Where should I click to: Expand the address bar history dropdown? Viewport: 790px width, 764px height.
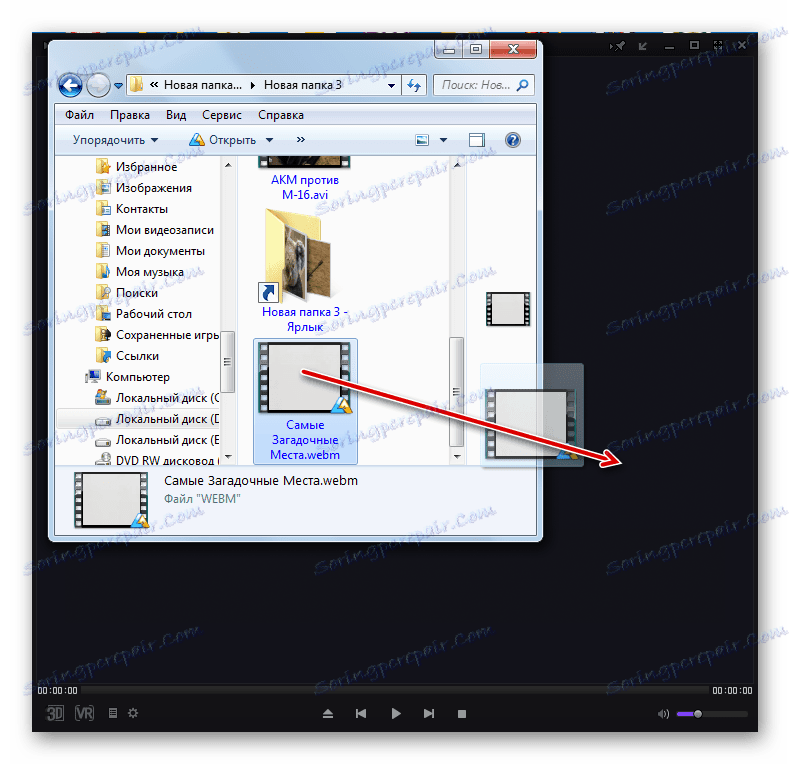coord(391,86)
